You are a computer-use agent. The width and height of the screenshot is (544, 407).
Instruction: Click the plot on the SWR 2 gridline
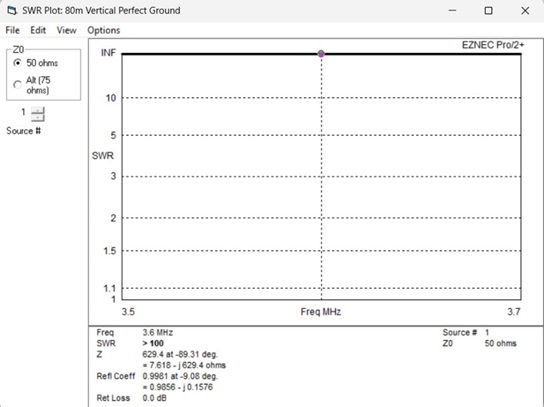(x=321, y=218)
